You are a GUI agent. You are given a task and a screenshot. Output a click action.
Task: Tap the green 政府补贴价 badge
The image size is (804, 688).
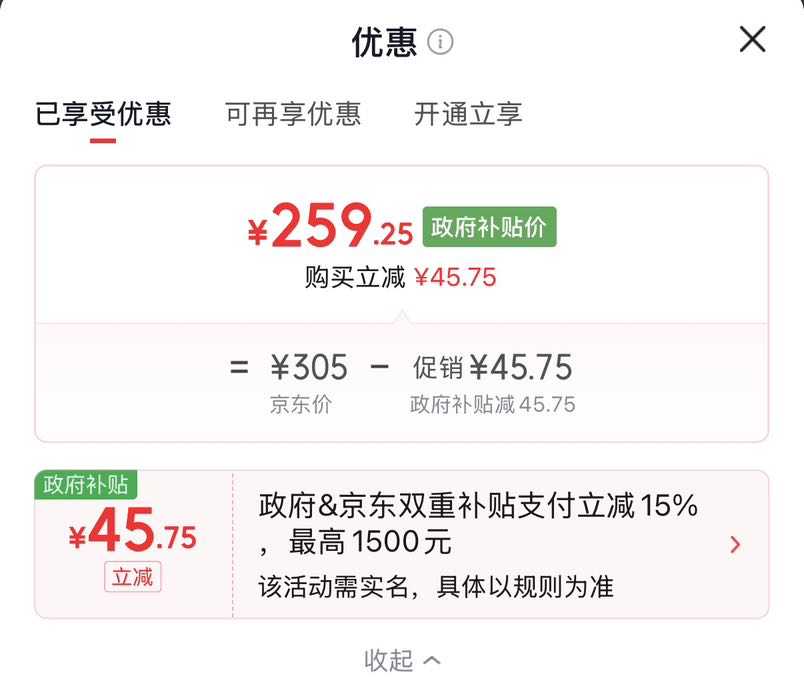[489, 227]
